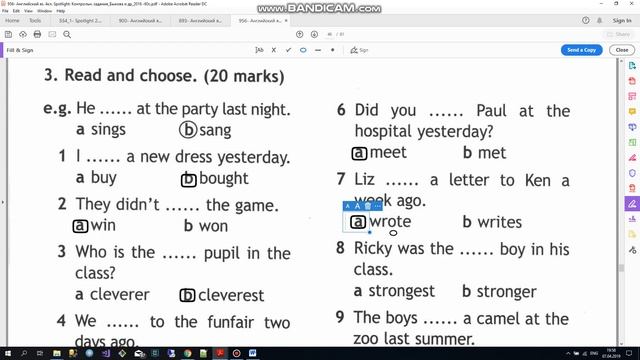The height and width of the screenshot is (360, 640).
Task: Select the square mark on 'cleverest' option
Action: point(187,296)
